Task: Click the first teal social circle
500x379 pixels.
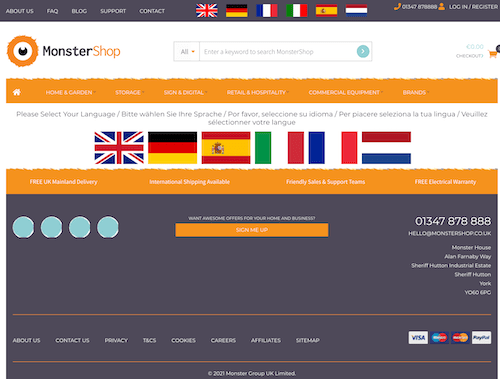Action: point(23,227)
